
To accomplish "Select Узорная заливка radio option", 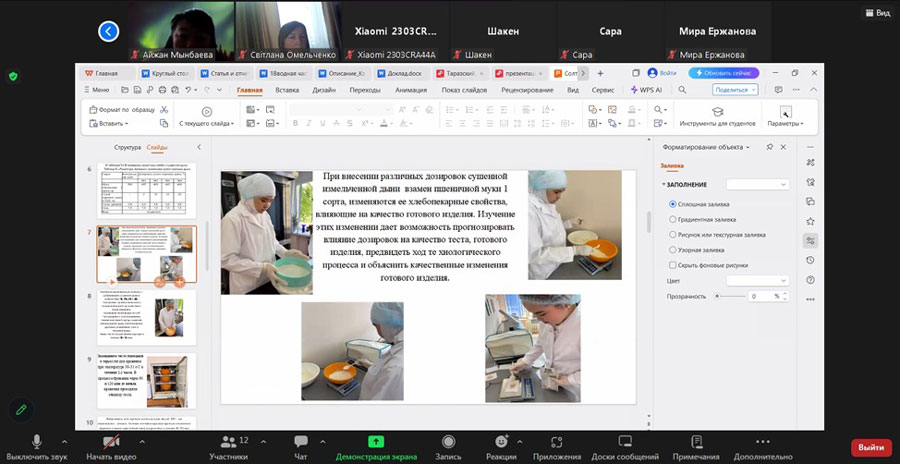I will pyautogui.click(x=672, y=250).
